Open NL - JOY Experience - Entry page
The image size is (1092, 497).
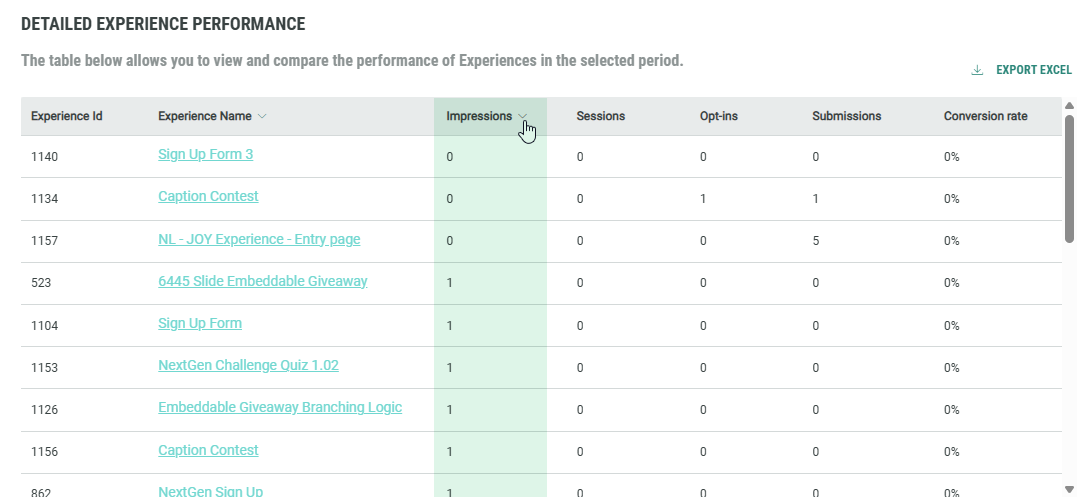[259, 239]
